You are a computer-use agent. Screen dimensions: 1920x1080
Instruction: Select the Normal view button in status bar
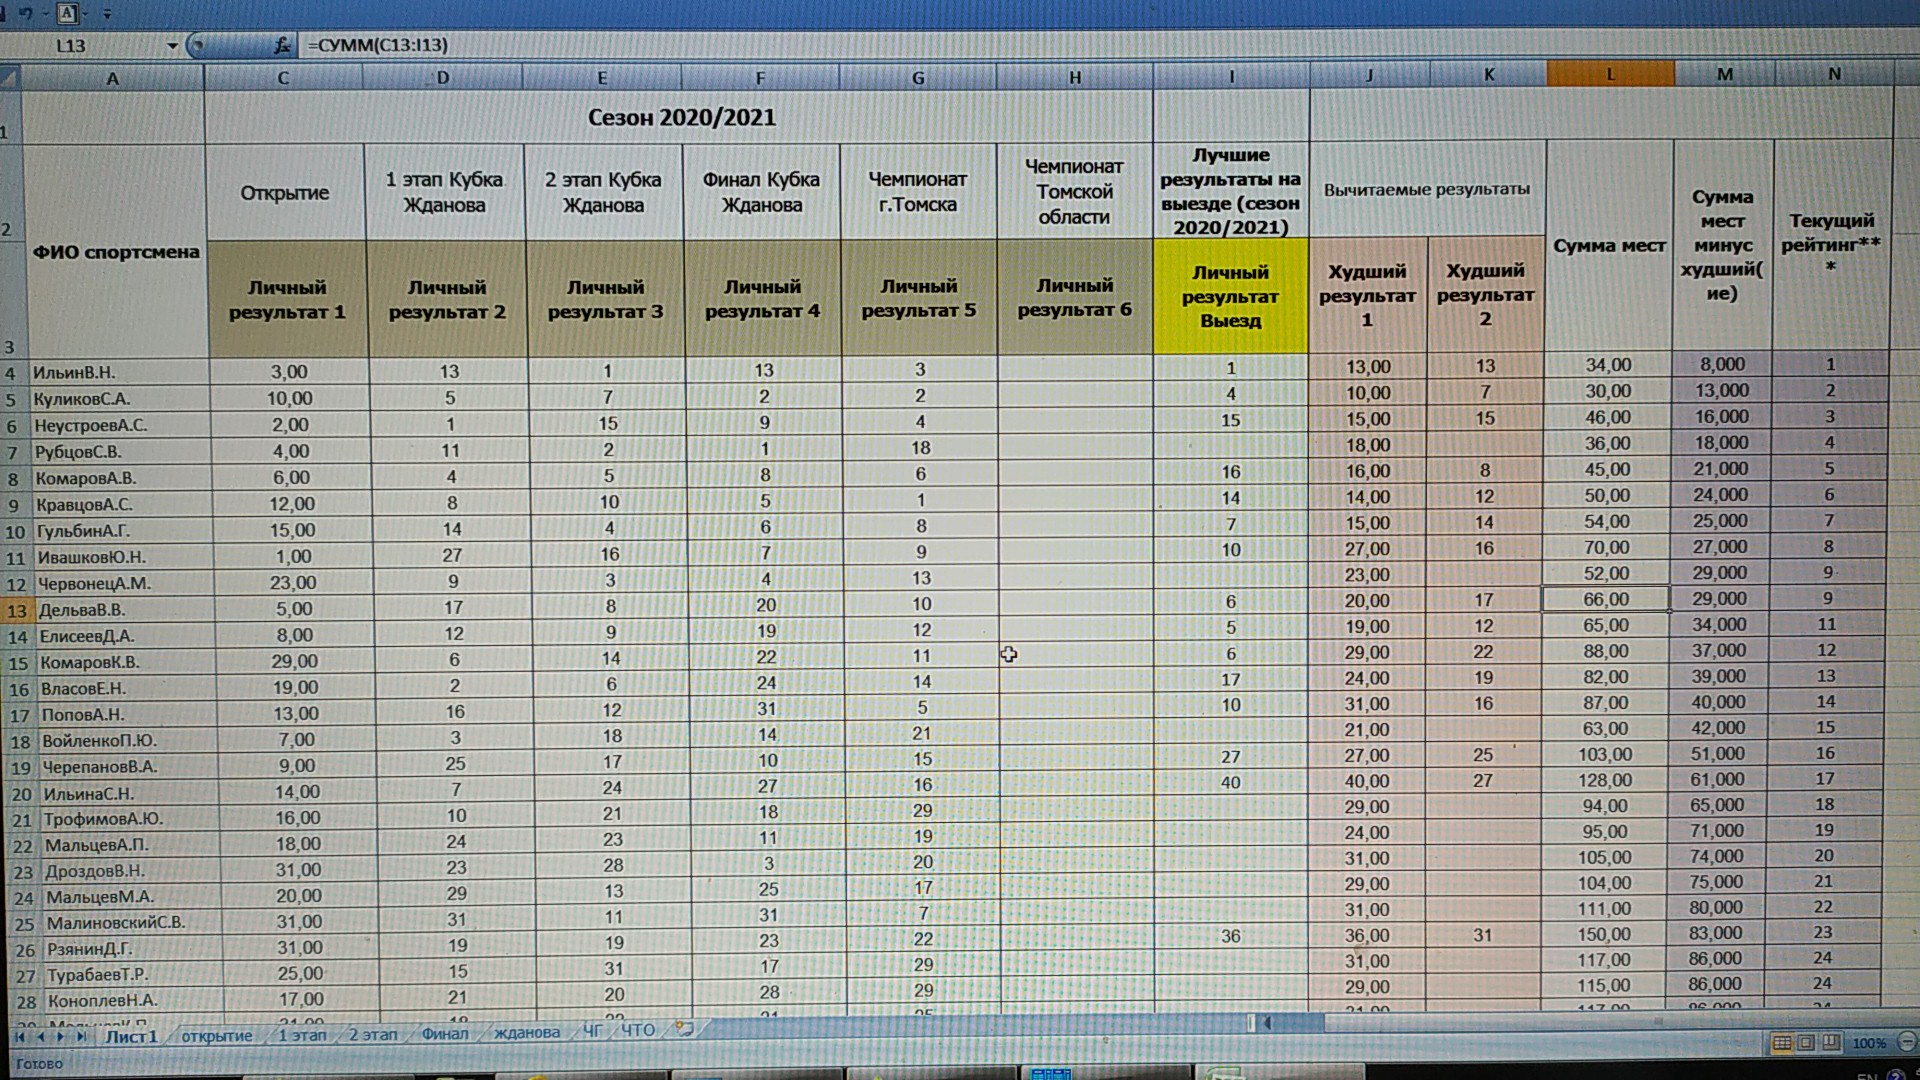point(1782,1043)
